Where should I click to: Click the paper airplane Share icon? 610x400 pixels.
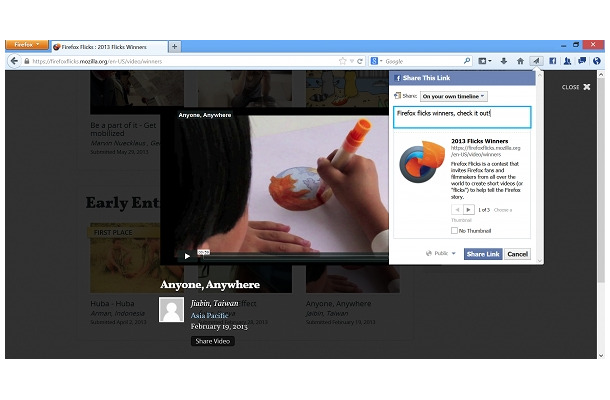click(x=536, y=61)
